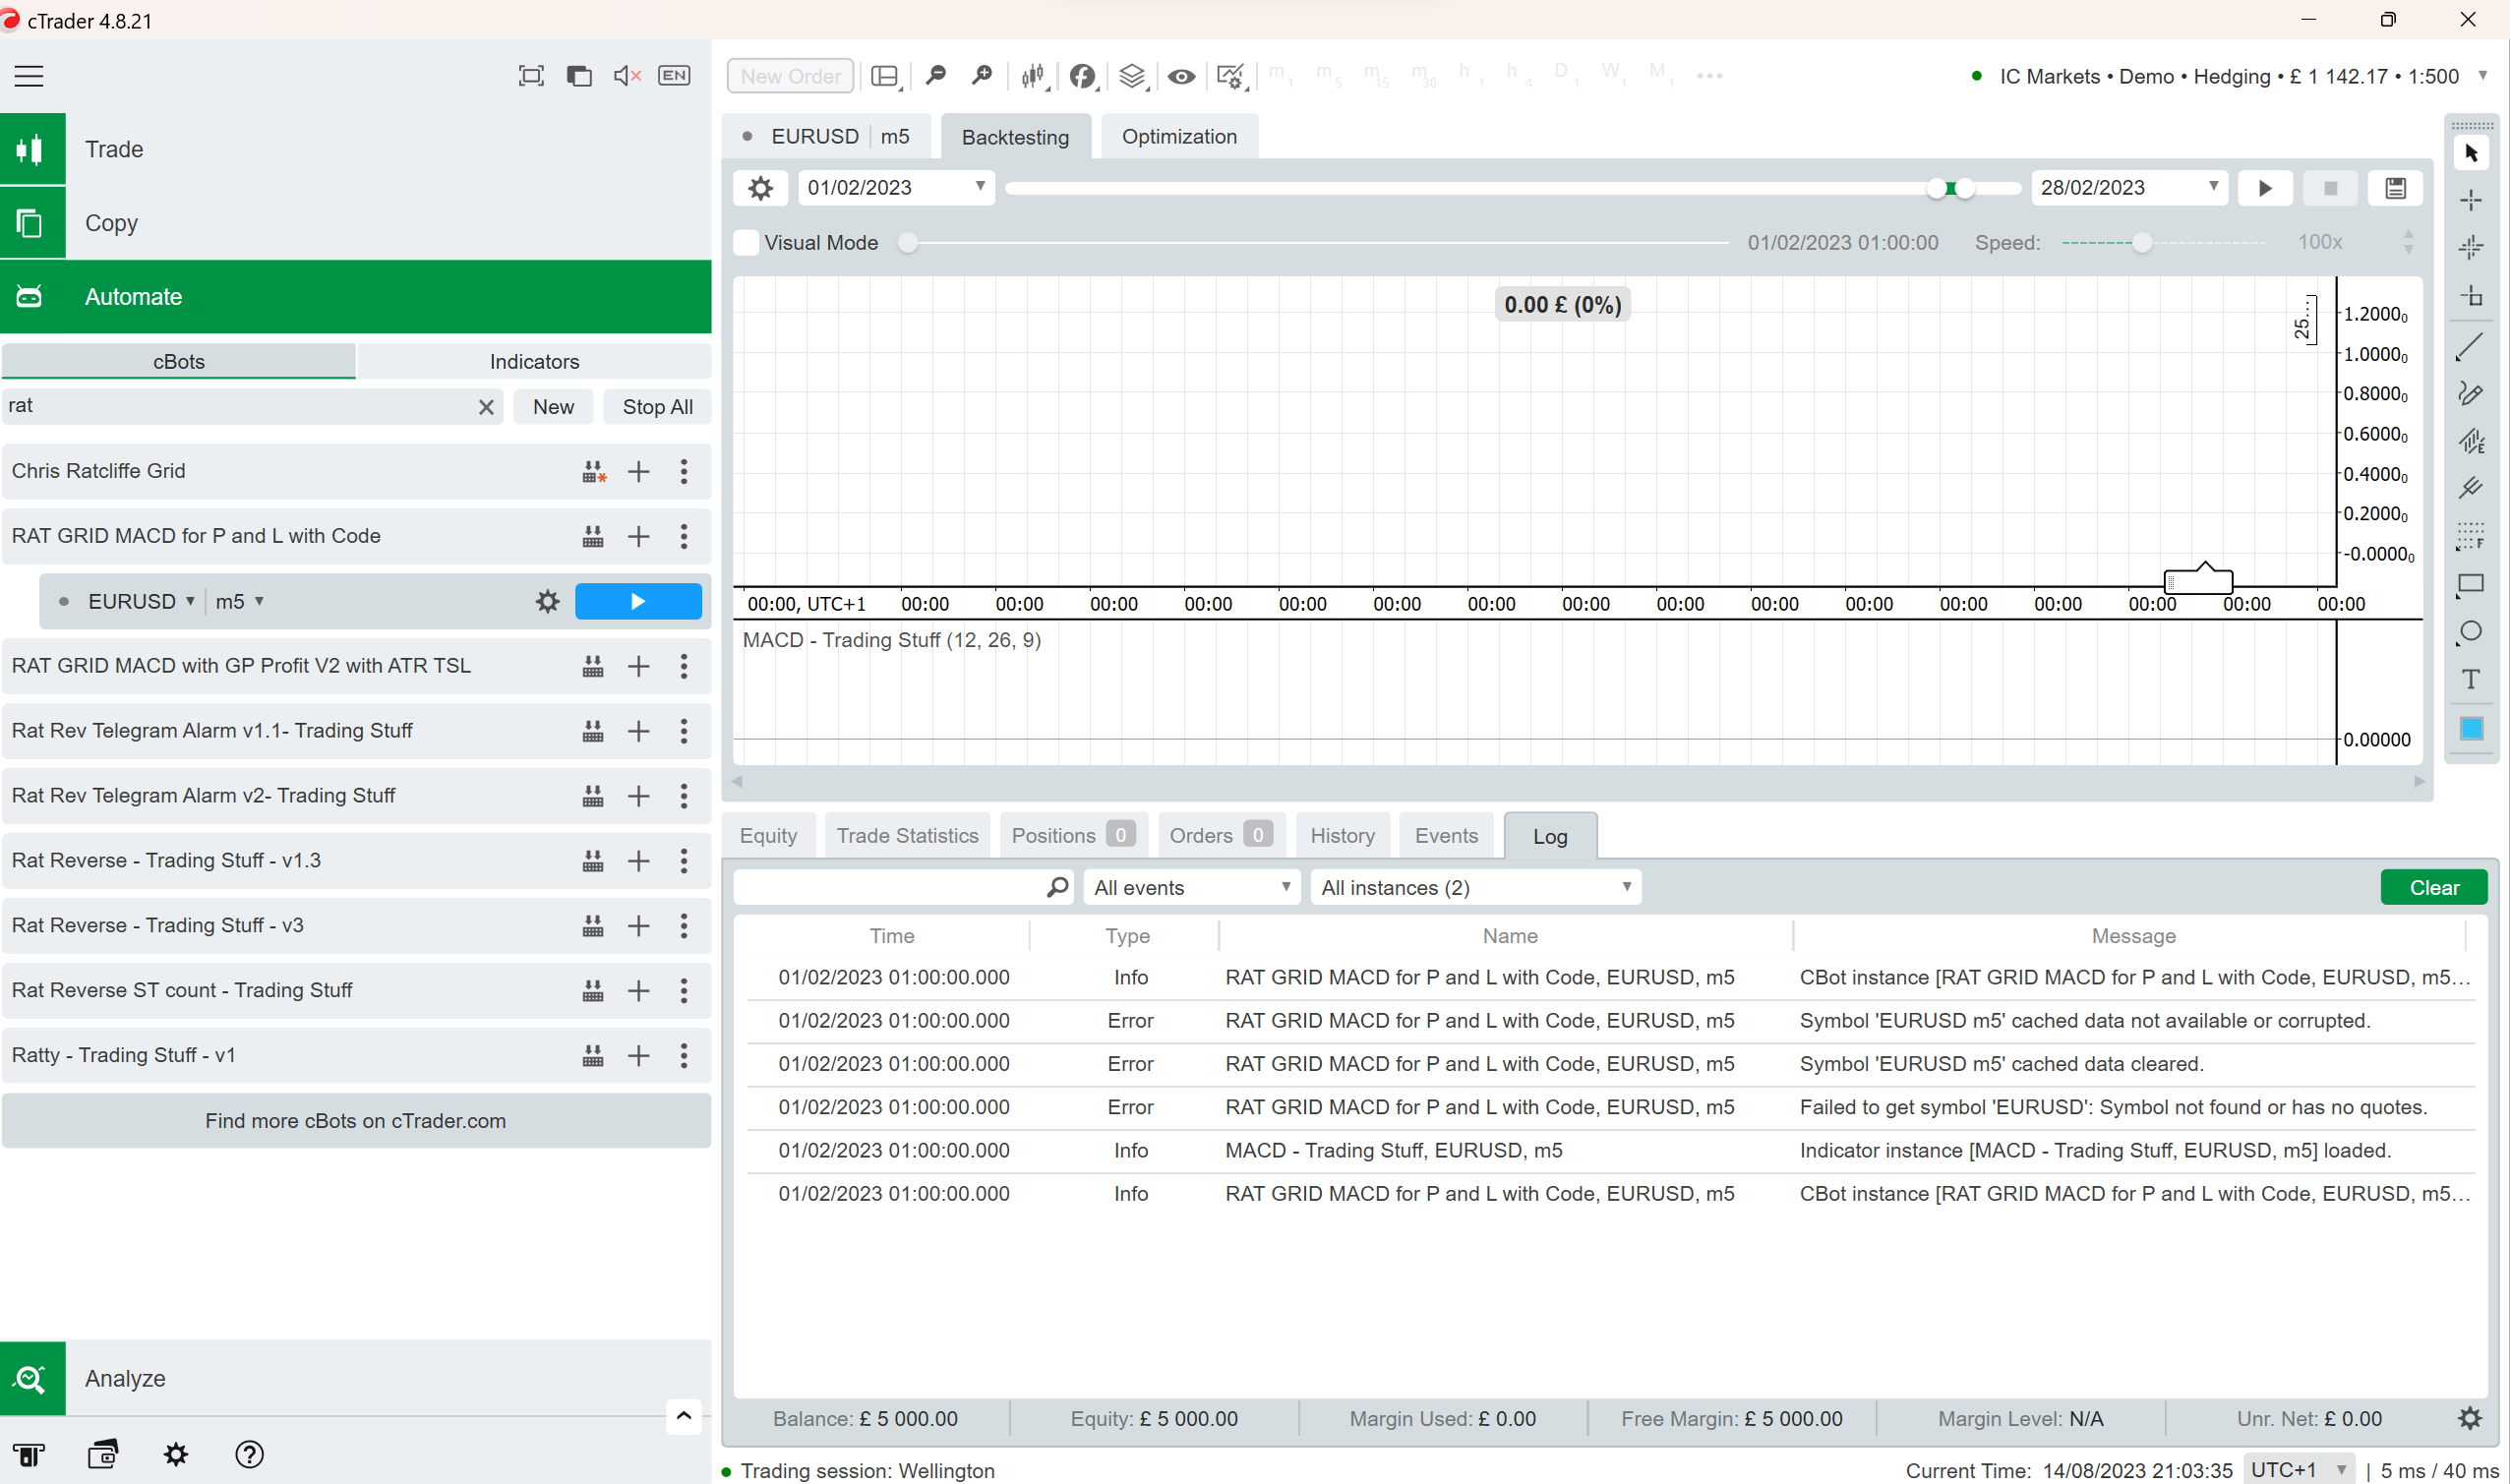Image resolution: width=2510 pixels, height=1484 pixels.
Task: Click the log search input field
Action: 902,887
